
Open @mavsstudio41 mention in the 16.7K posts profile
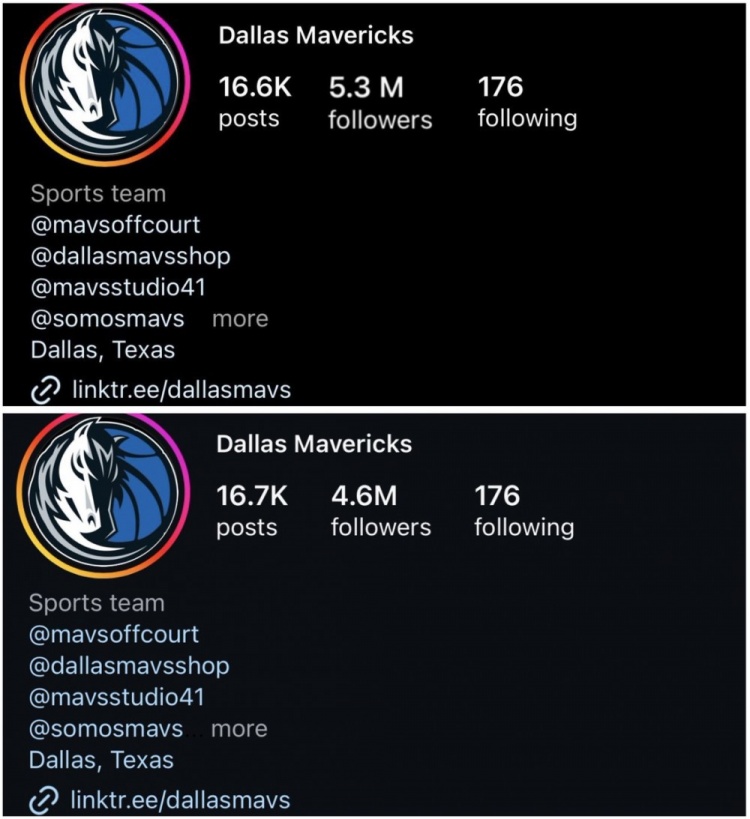point(117,697)
